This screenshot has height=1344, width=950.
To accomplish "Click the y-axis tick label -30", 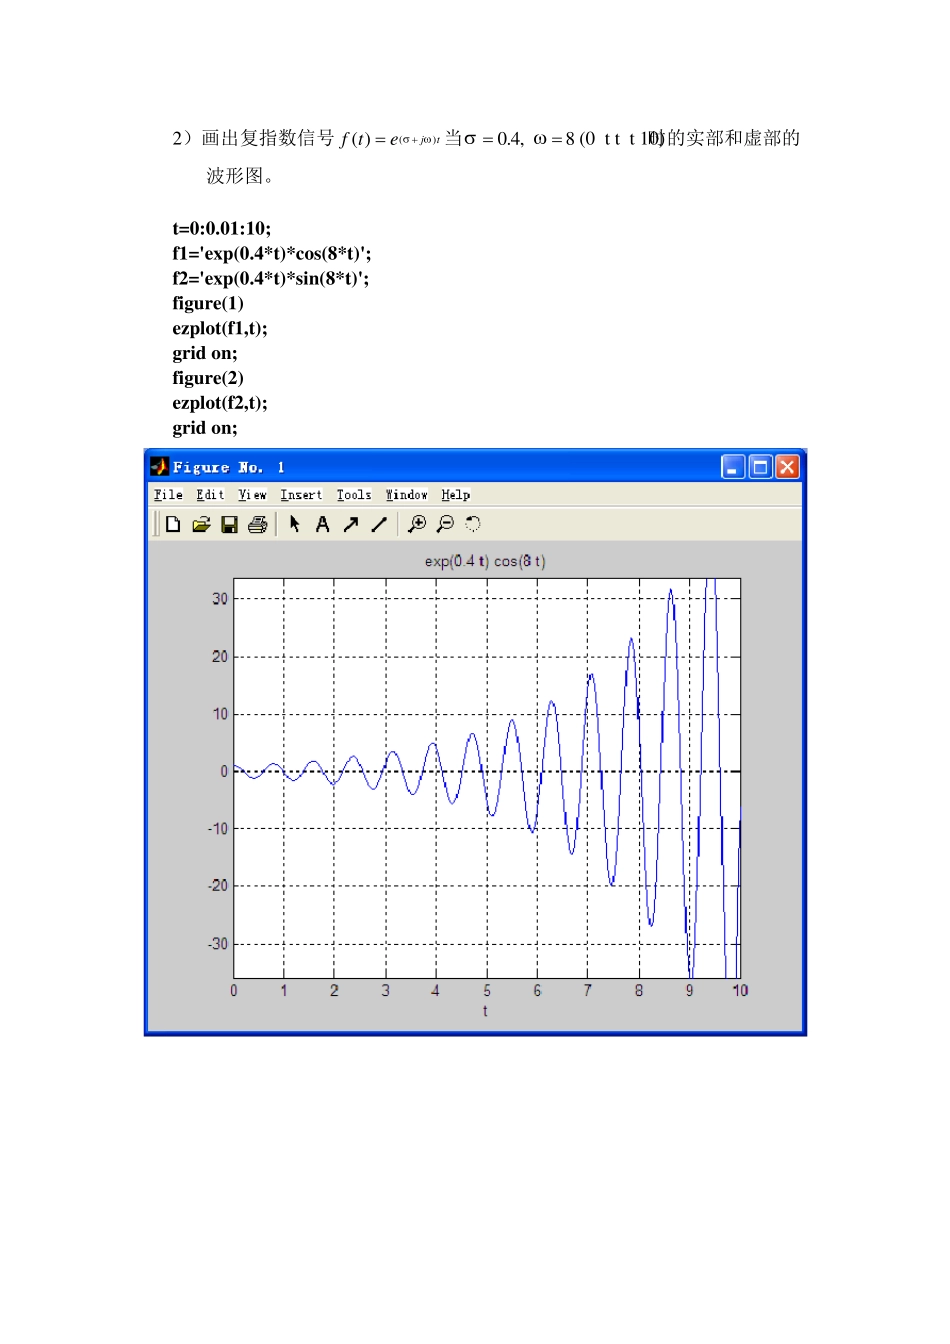I will pyautogui.click(x=218, y=944).
